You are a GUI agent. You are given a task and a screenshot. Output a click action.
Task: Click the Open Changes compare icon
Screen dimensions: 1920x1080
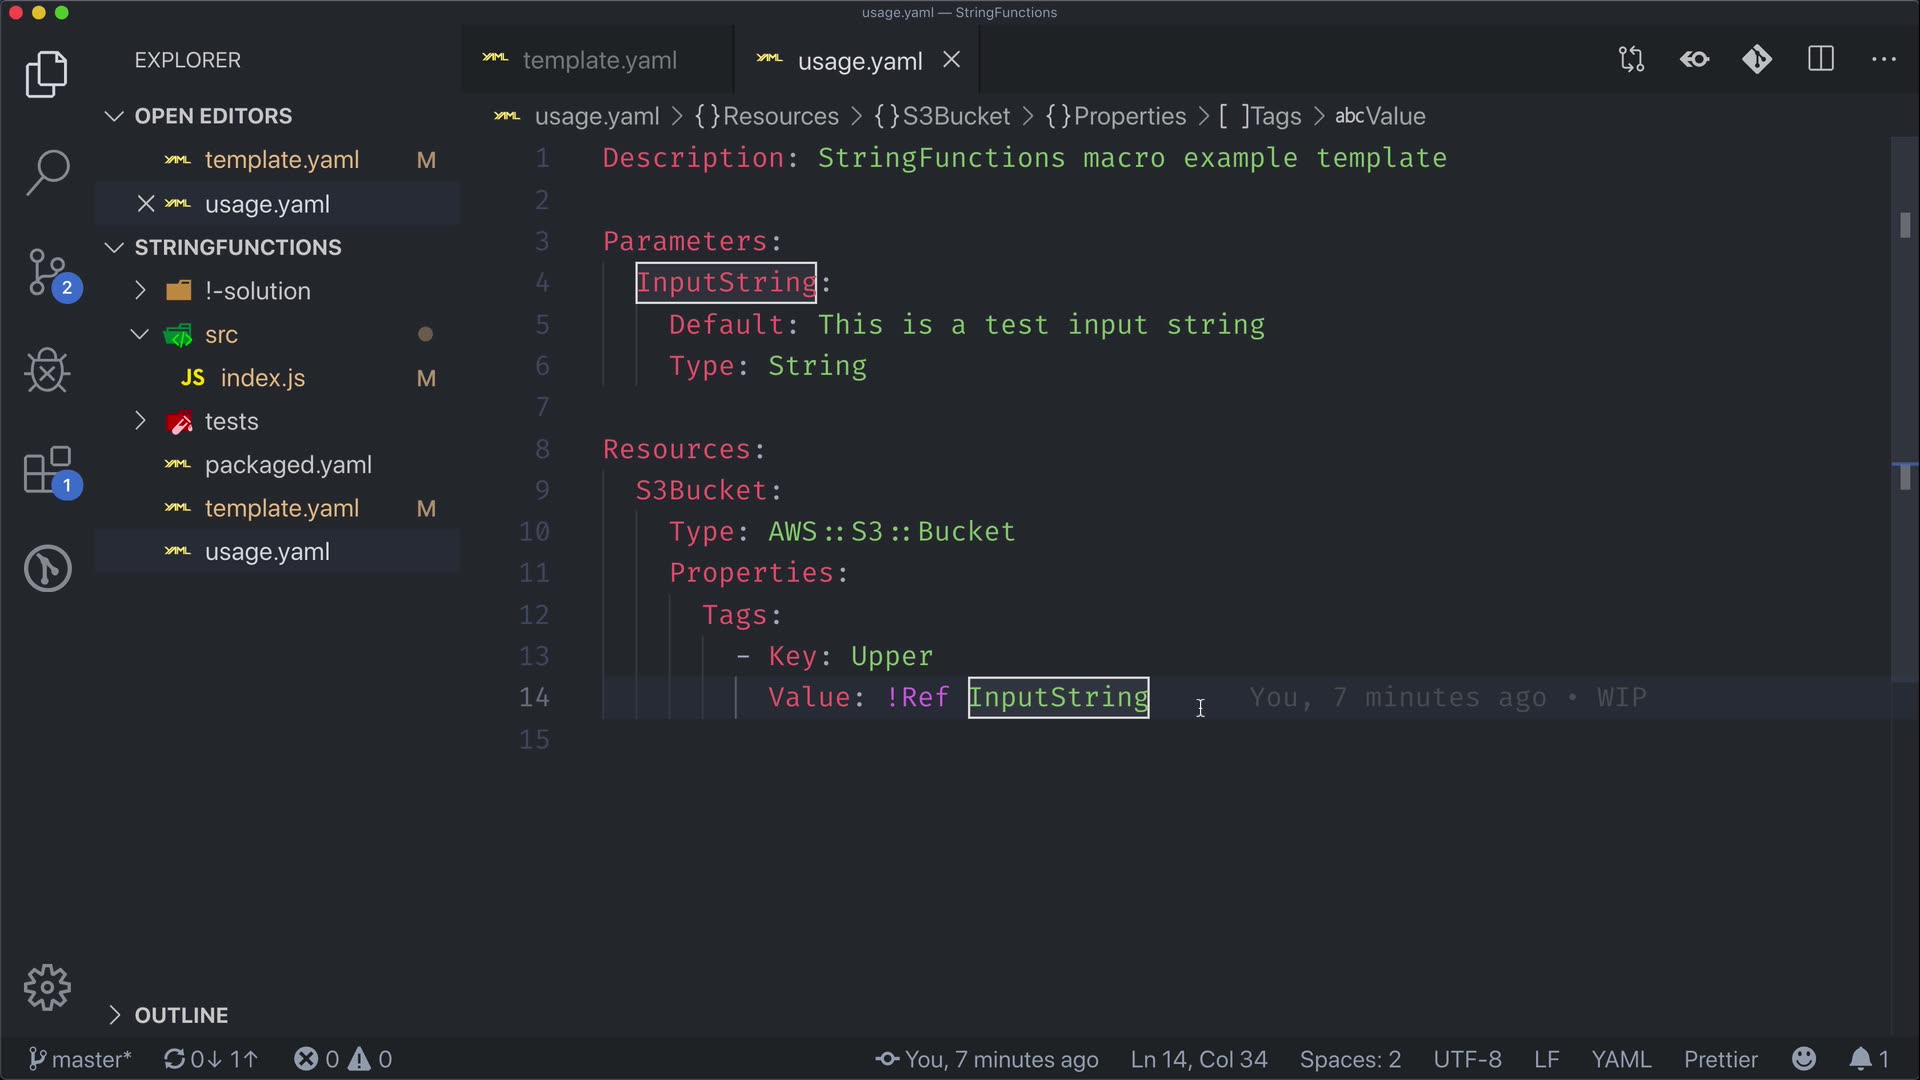1631,60
